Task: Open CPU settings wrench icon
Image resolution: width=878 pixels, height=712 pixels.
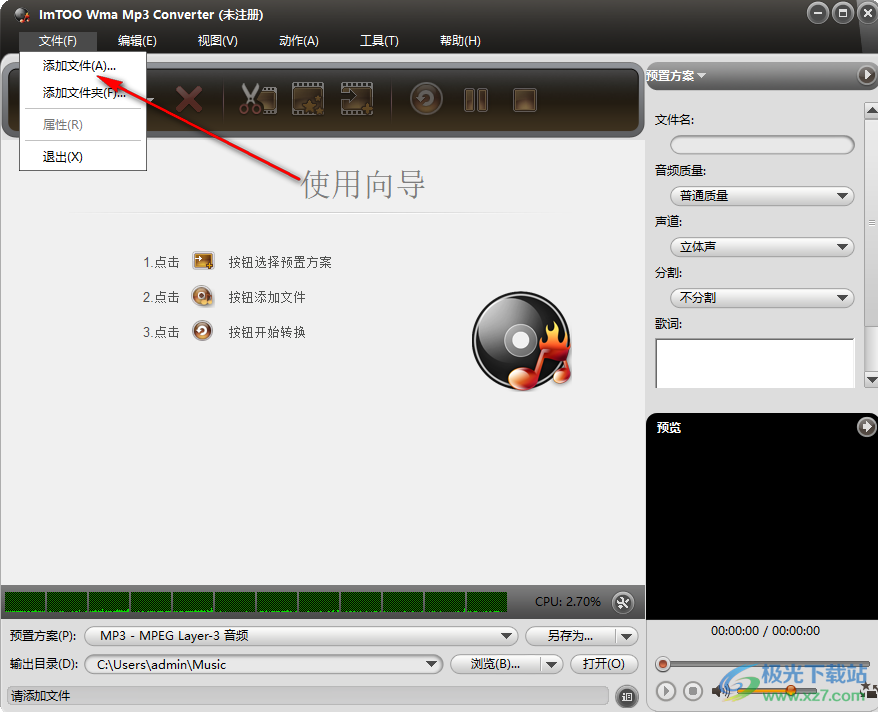Action: pyautogui.click(x=623, y=602)
